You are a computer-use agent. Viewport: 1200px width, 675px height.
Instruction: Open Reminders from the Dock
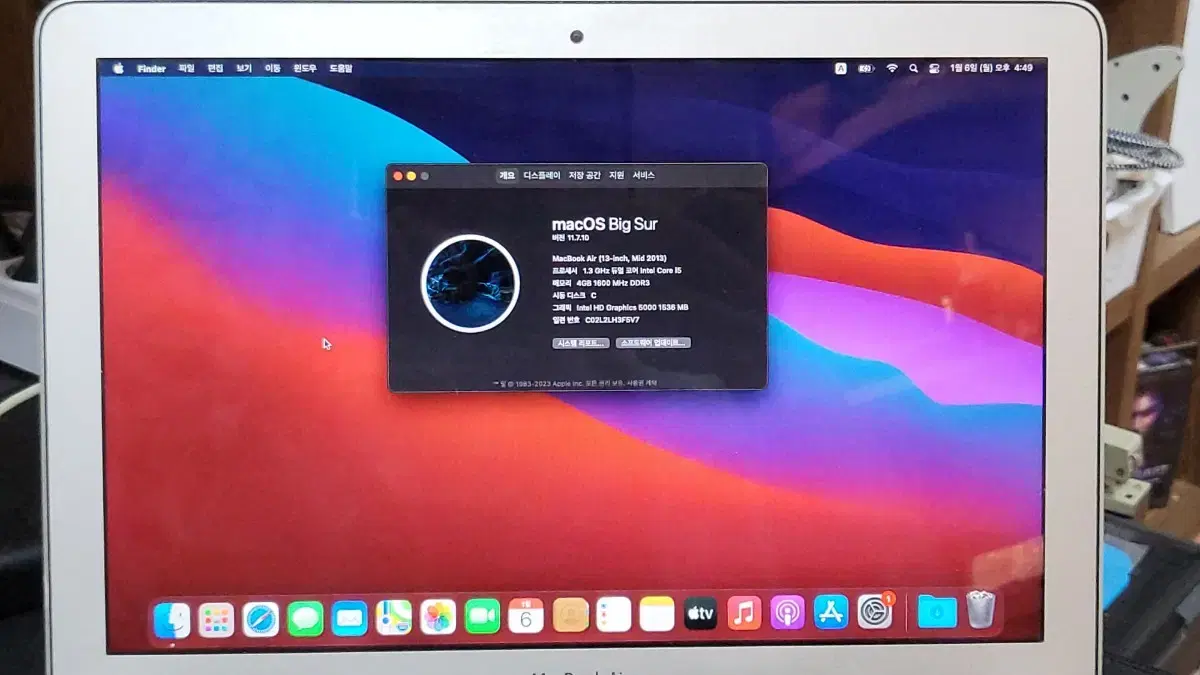tap(614, 614)
